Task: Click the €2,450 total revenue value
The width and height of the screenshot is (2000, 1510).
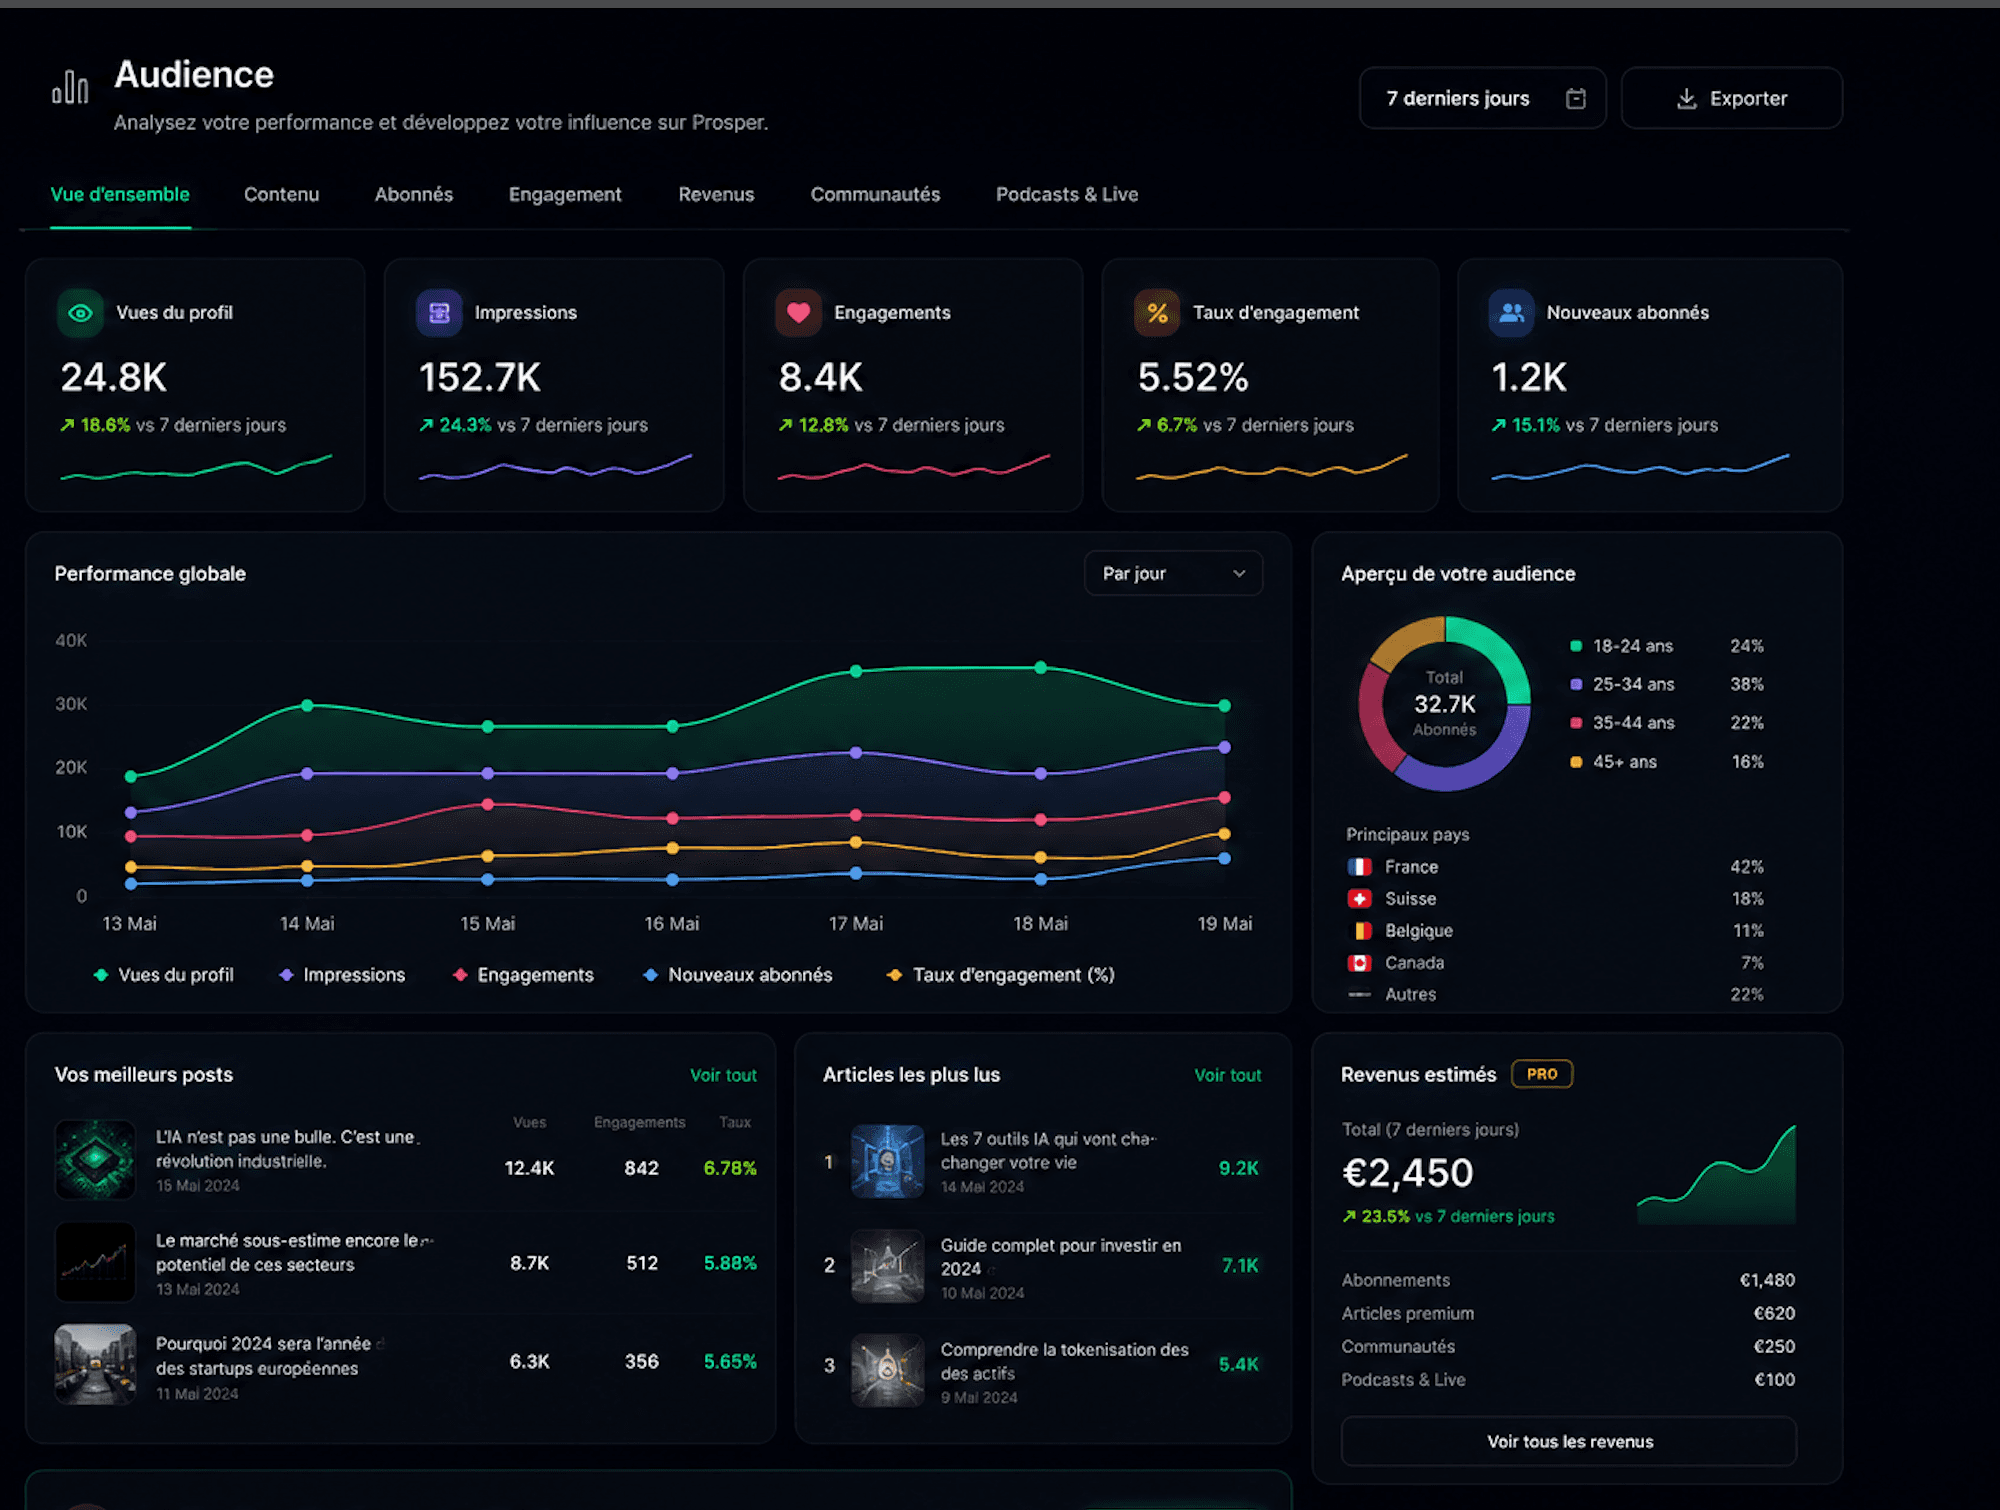Action: (1408, 1173)
